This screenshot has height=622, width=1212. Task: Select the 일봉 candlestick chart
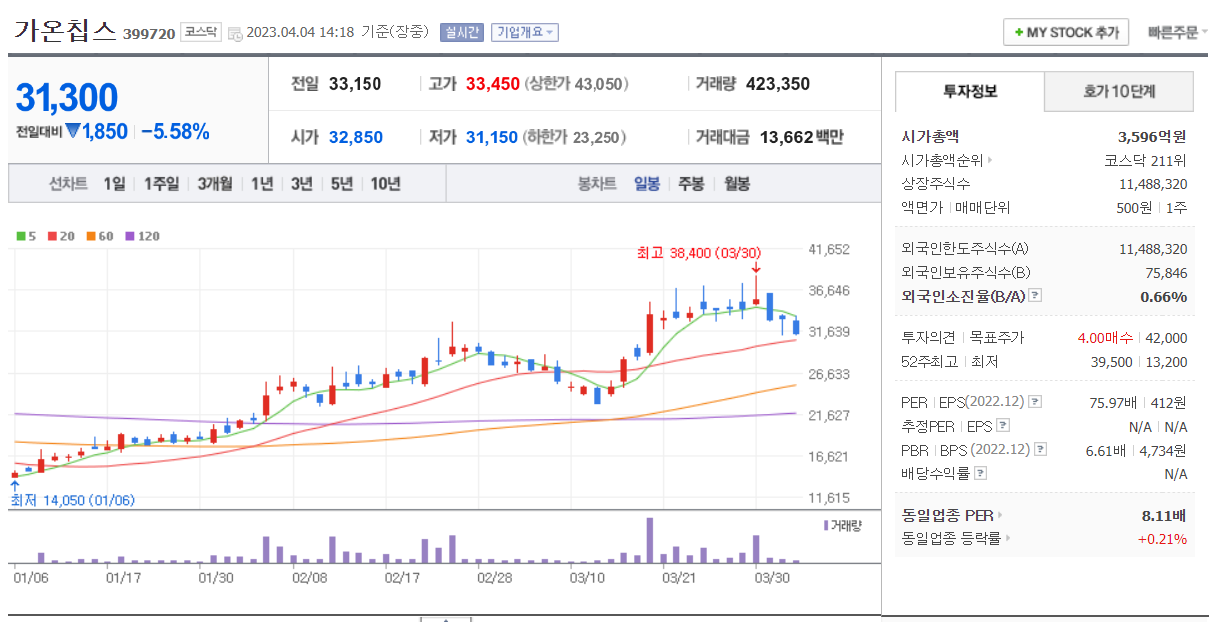tap(647, 184)
